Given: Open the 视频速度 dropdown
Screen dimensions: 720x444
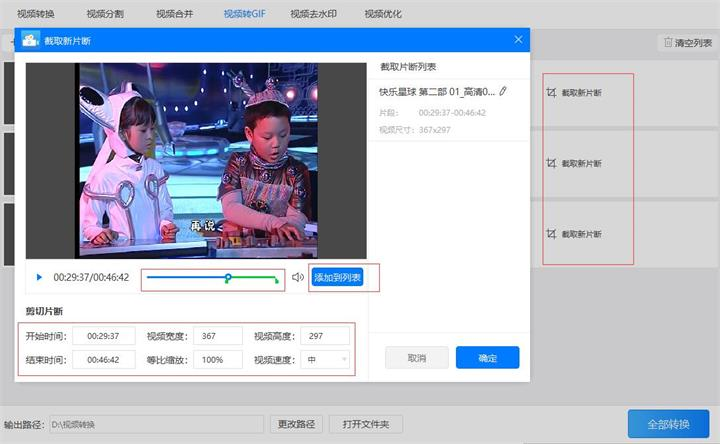Looking at the screenshot, I should click(x=325, y=360).
